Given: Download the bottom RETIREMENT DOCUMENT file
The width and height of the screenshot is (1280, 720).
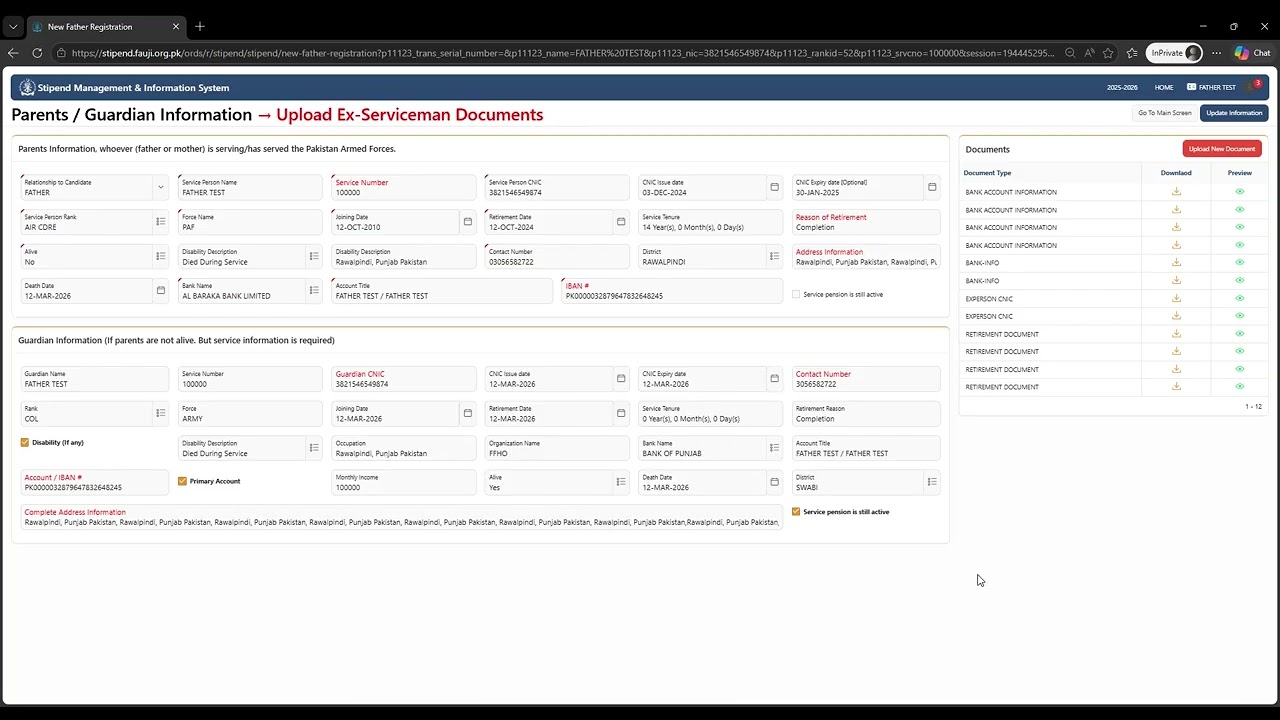Looking at the screenshot, I should point(1176,386).
